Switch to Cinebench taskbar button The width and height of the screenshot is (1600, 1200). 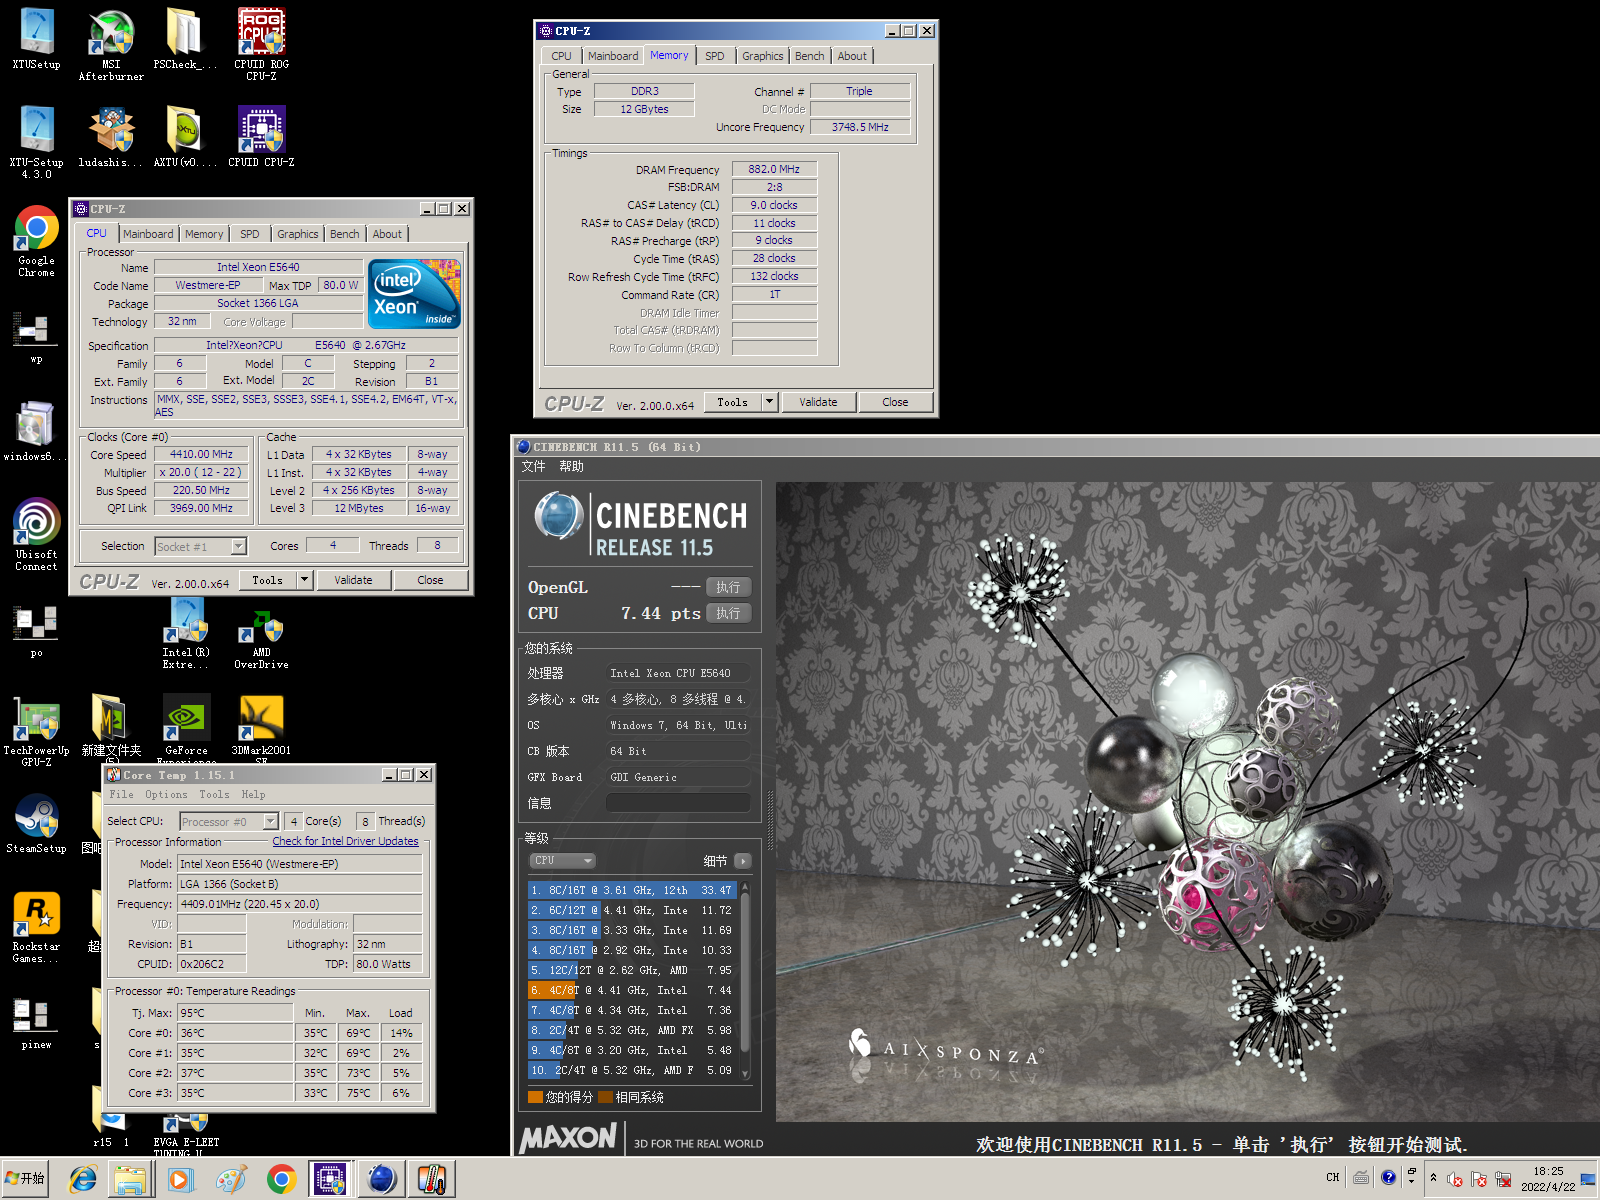pyautogui.click(x=382, y=1180)
